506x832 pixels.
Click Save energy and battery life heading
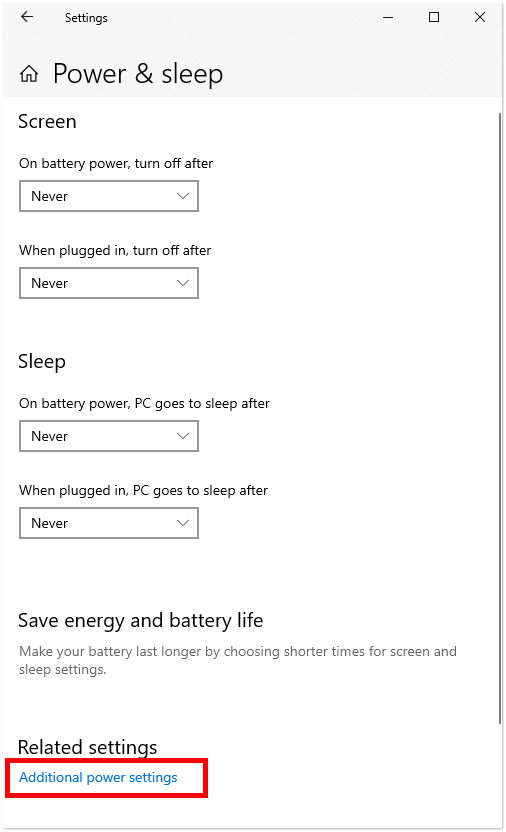tap(141, 620)
